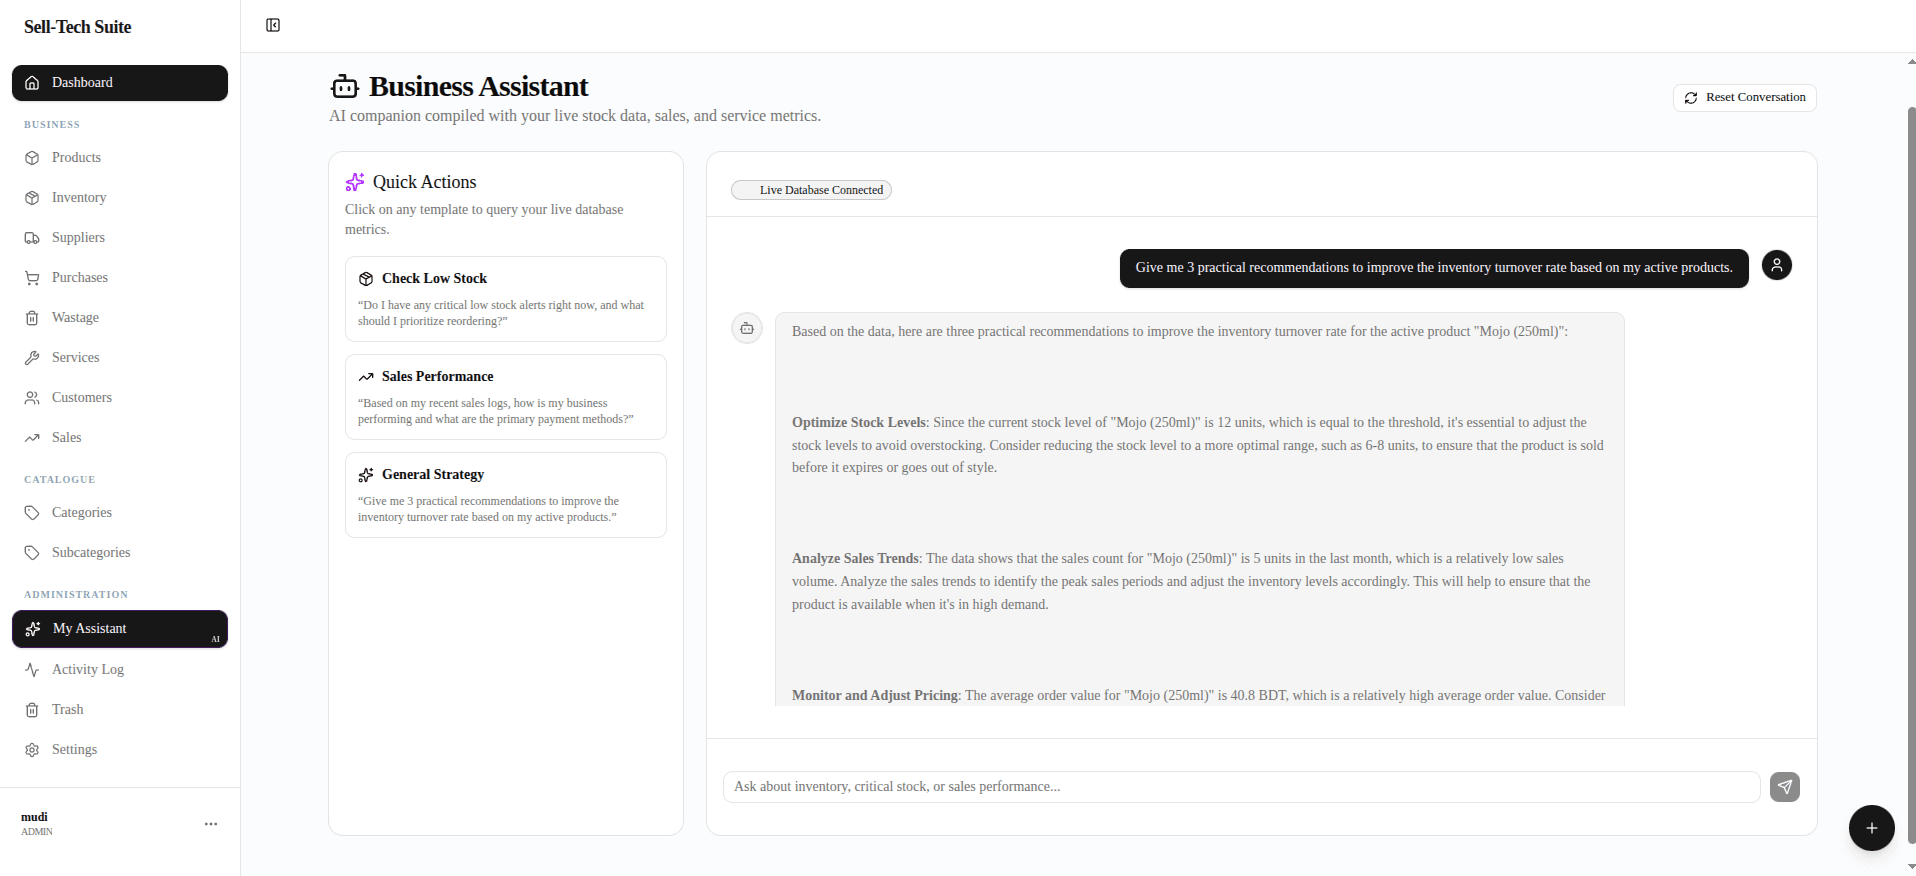Run the Check Low Stock quick action

pyautogui.click(x=506, y=299)
